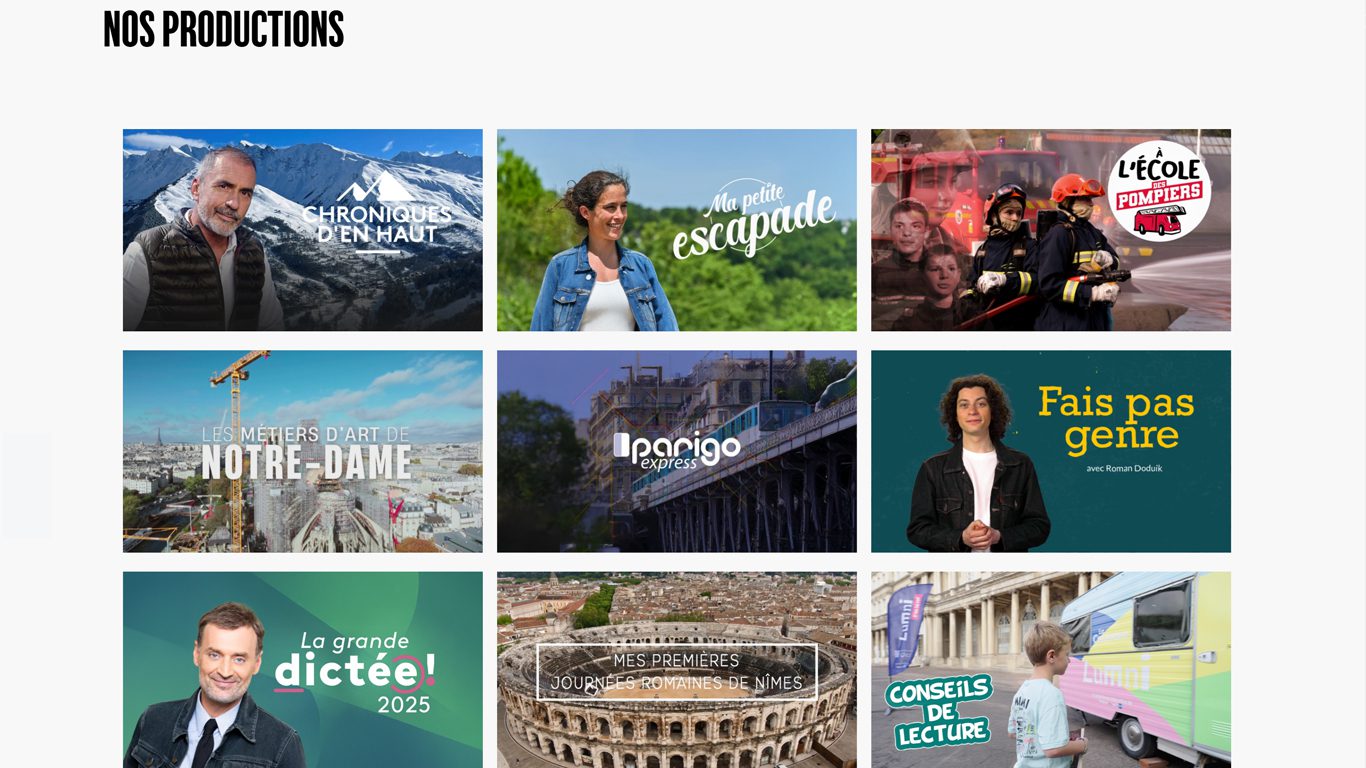Viewport: 1366px width, 768px height.
Task: Open the Ma petite escapade production
Action: click(677, 230)
